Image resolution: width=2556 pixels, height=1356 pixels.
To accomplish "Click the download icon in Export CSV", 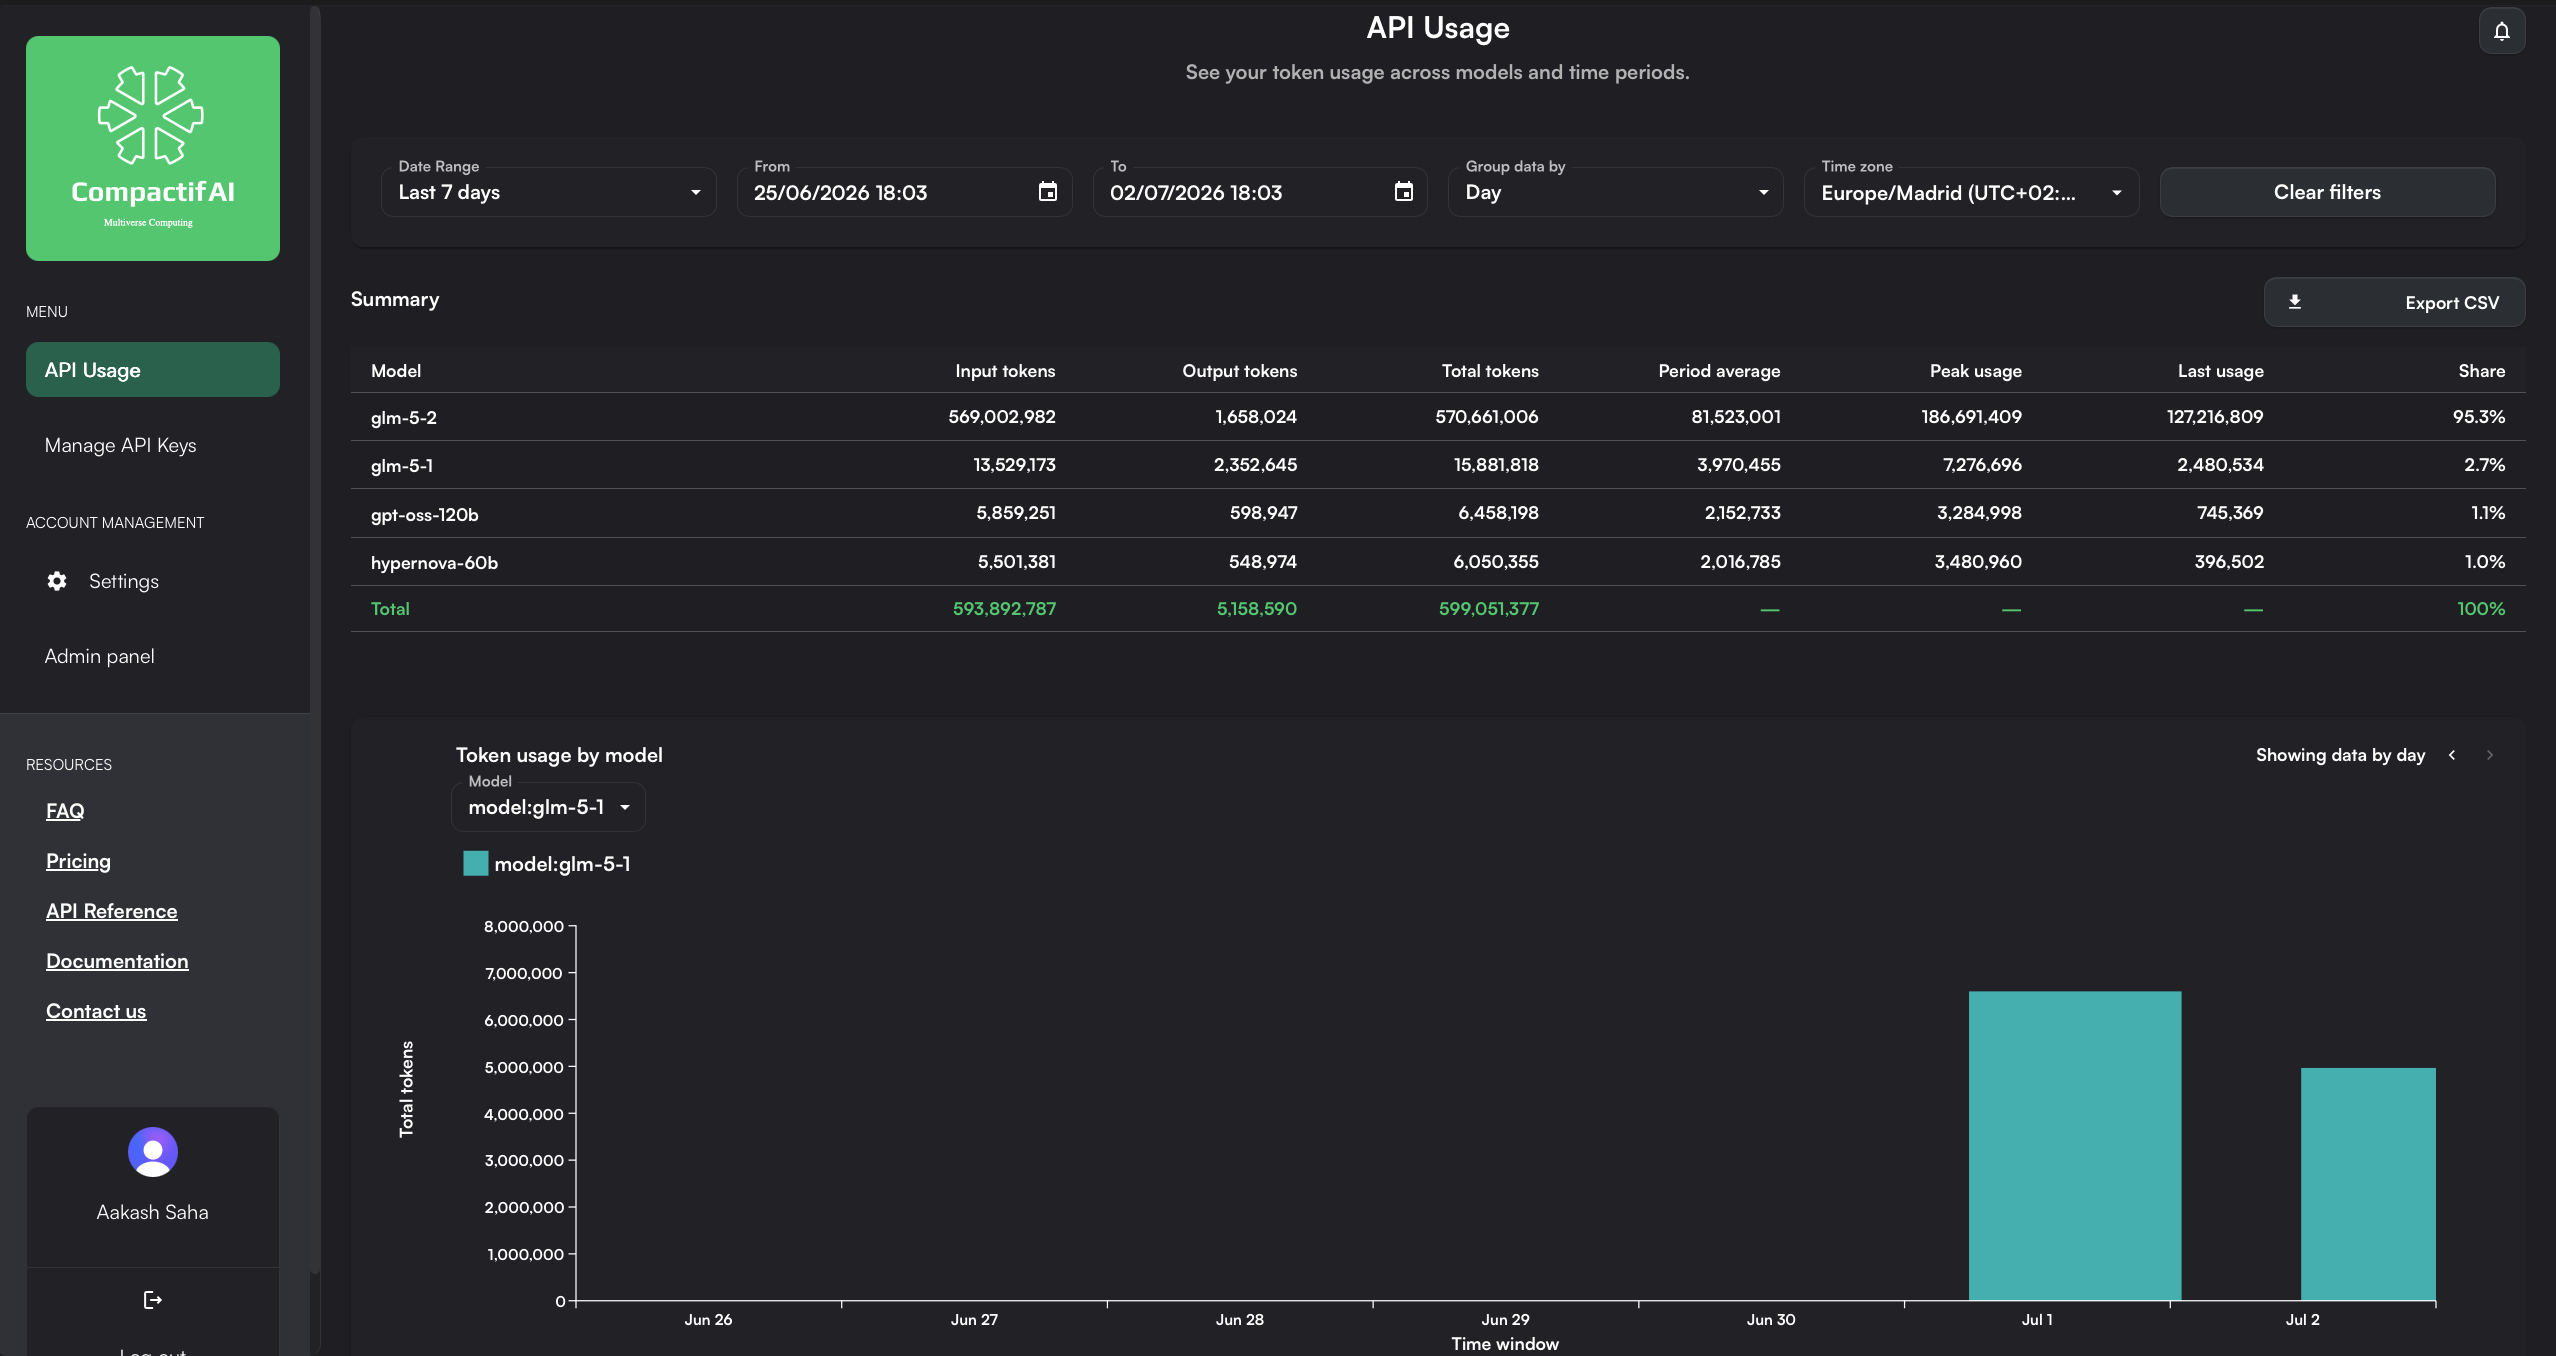I will pos(2295,302).
